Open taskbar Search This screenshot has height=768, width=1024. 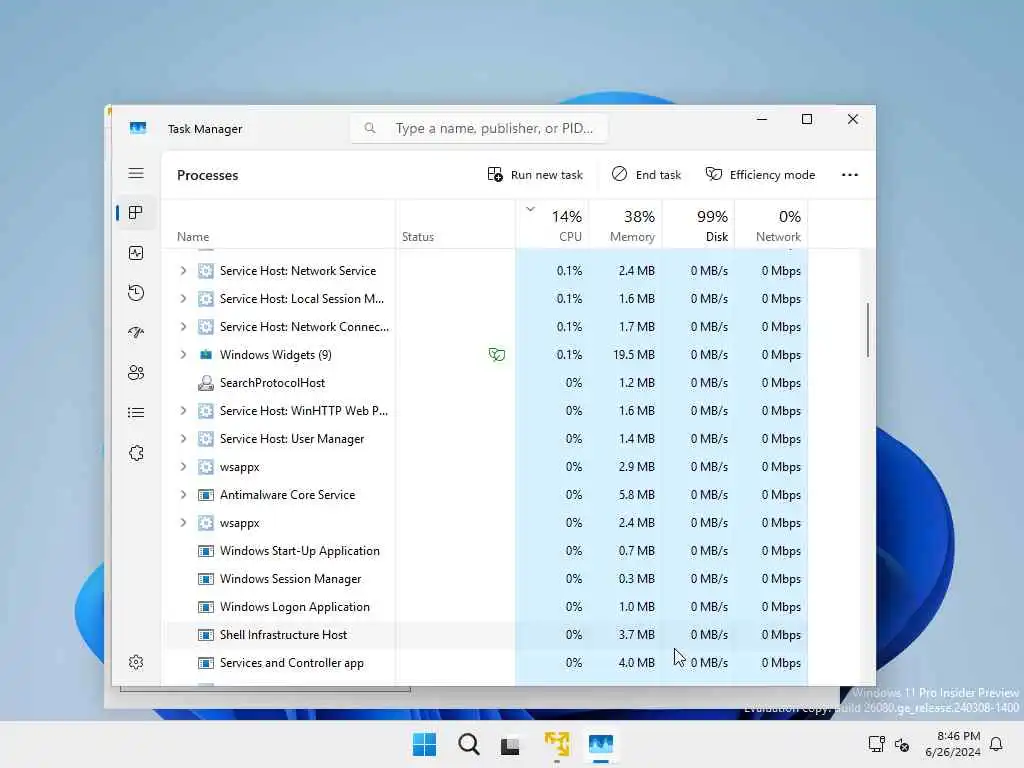pos(468,744)
